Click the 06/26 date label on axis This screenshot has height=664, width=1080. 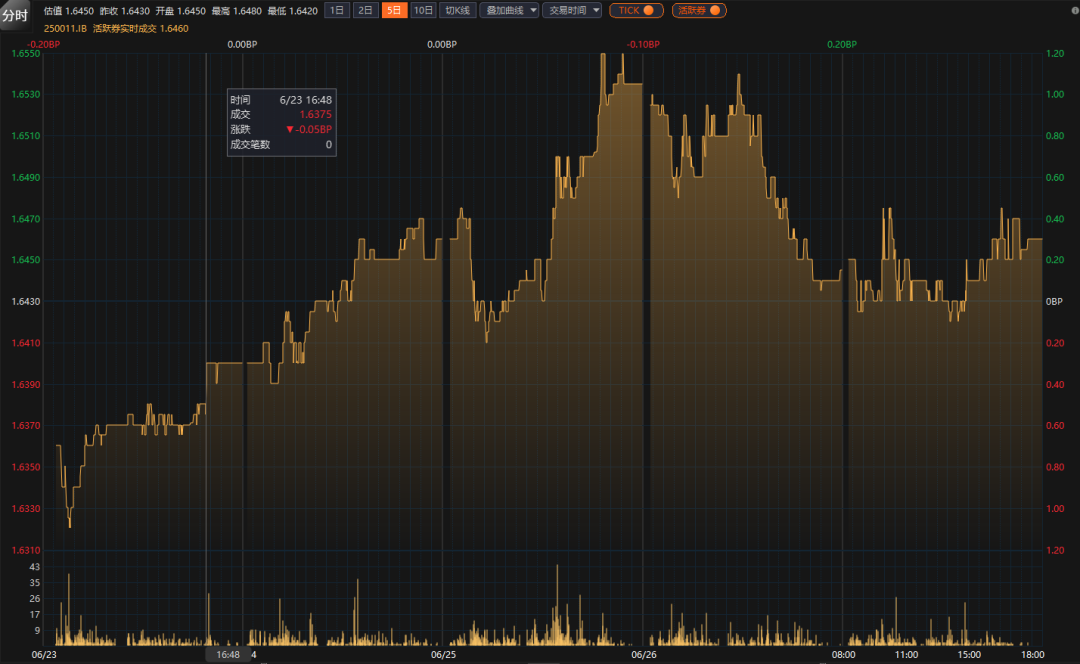click(x=643, y=654)
